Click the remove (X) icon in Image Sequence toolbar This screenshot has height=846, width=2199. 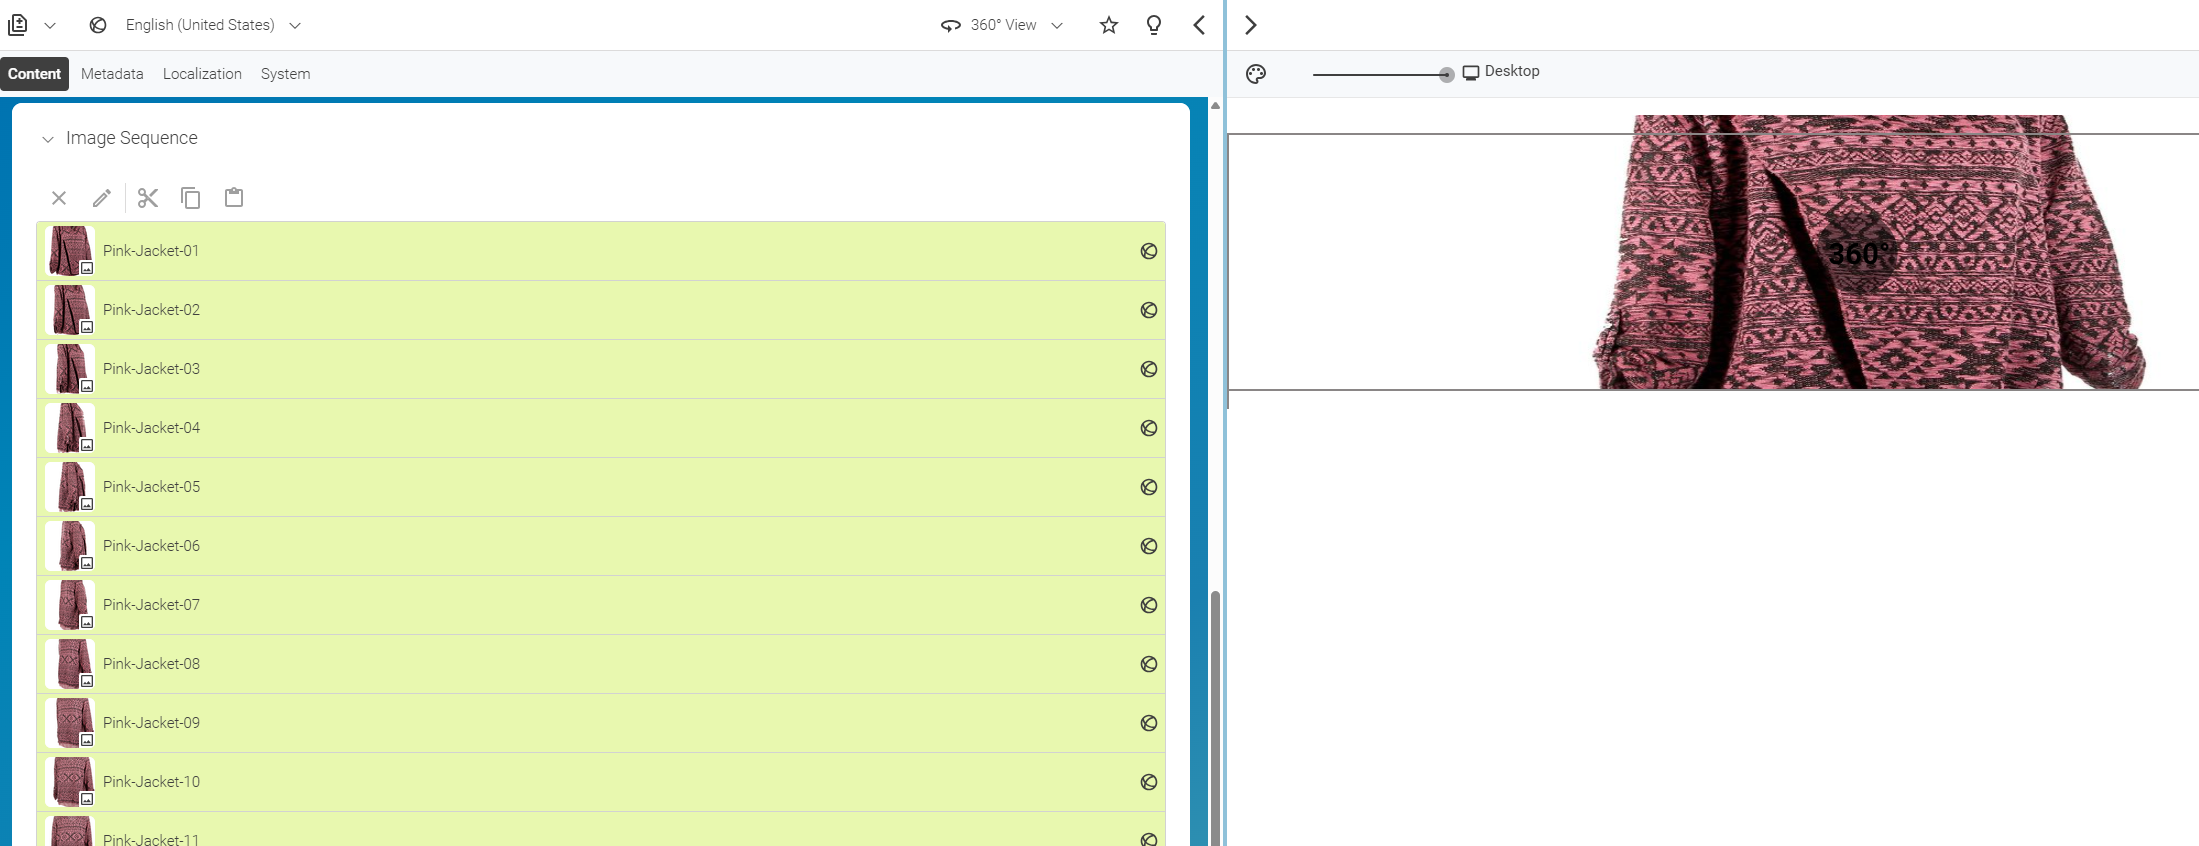[59, 198]
